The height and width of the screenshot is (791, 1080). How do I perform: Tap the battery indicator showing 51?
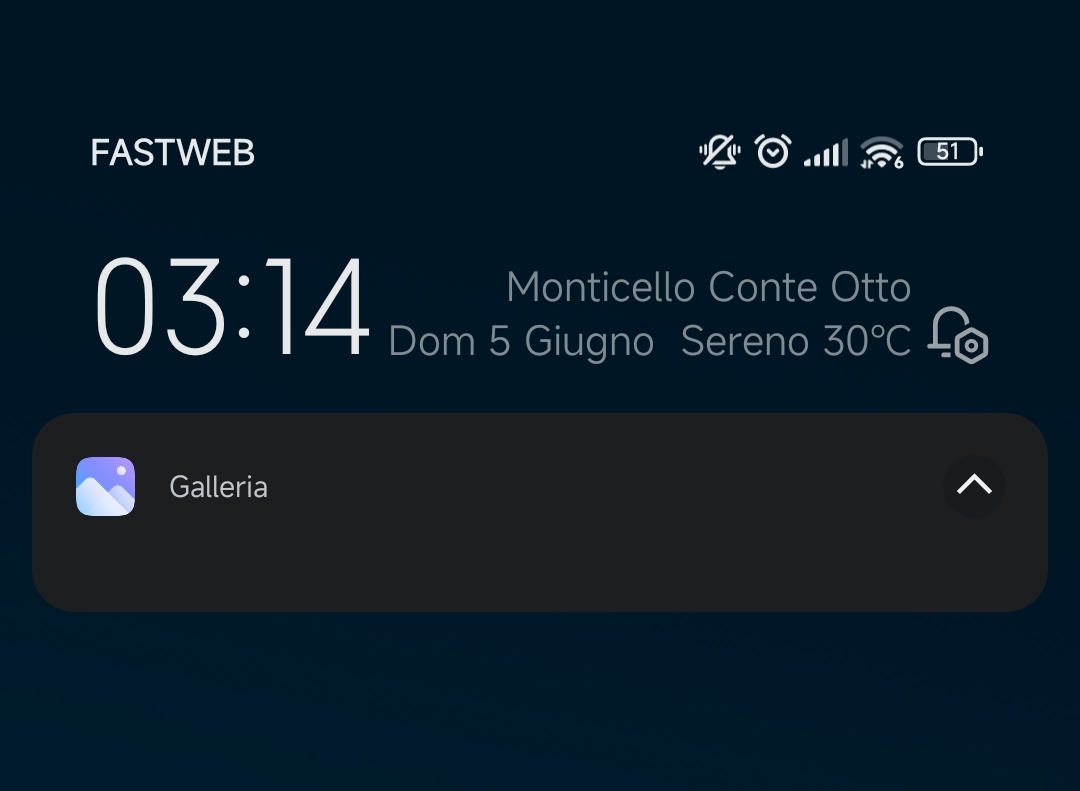[x=950, y=152]
